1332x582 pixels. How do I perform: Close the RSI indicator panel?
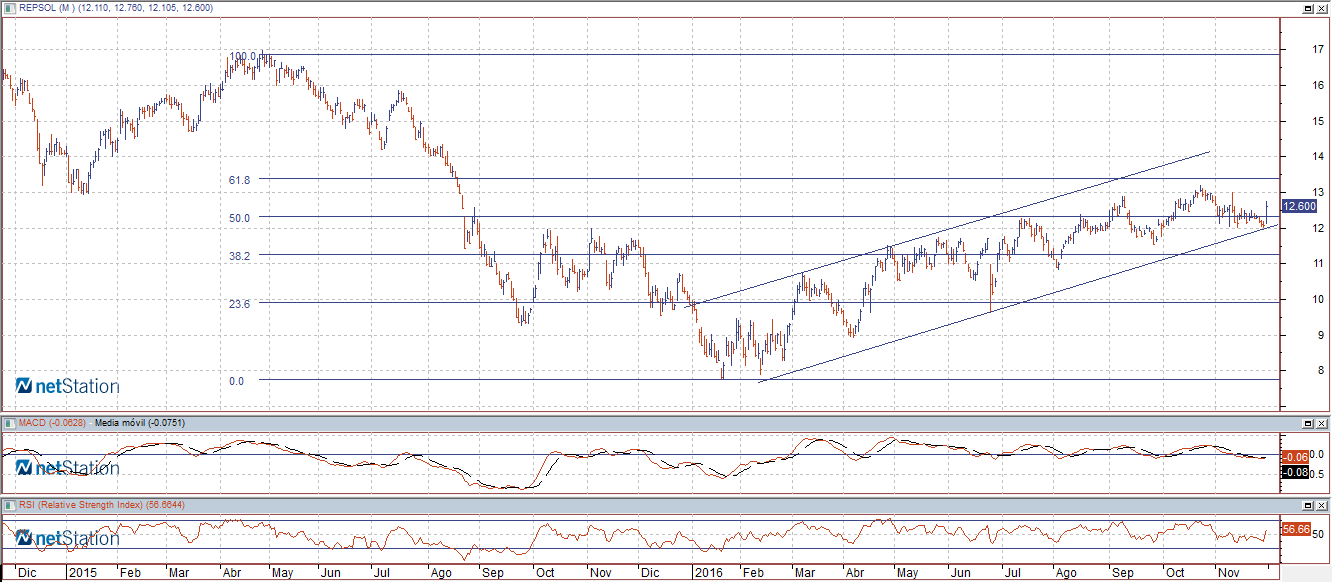[x=1322, y=505]
